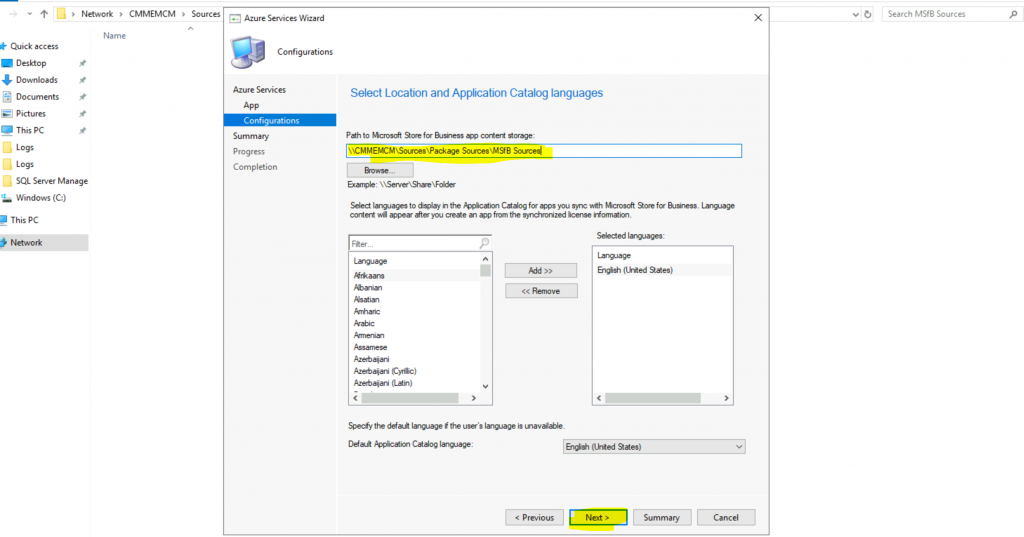Click Network in Explorer address breadcrumb

[97, 14]
